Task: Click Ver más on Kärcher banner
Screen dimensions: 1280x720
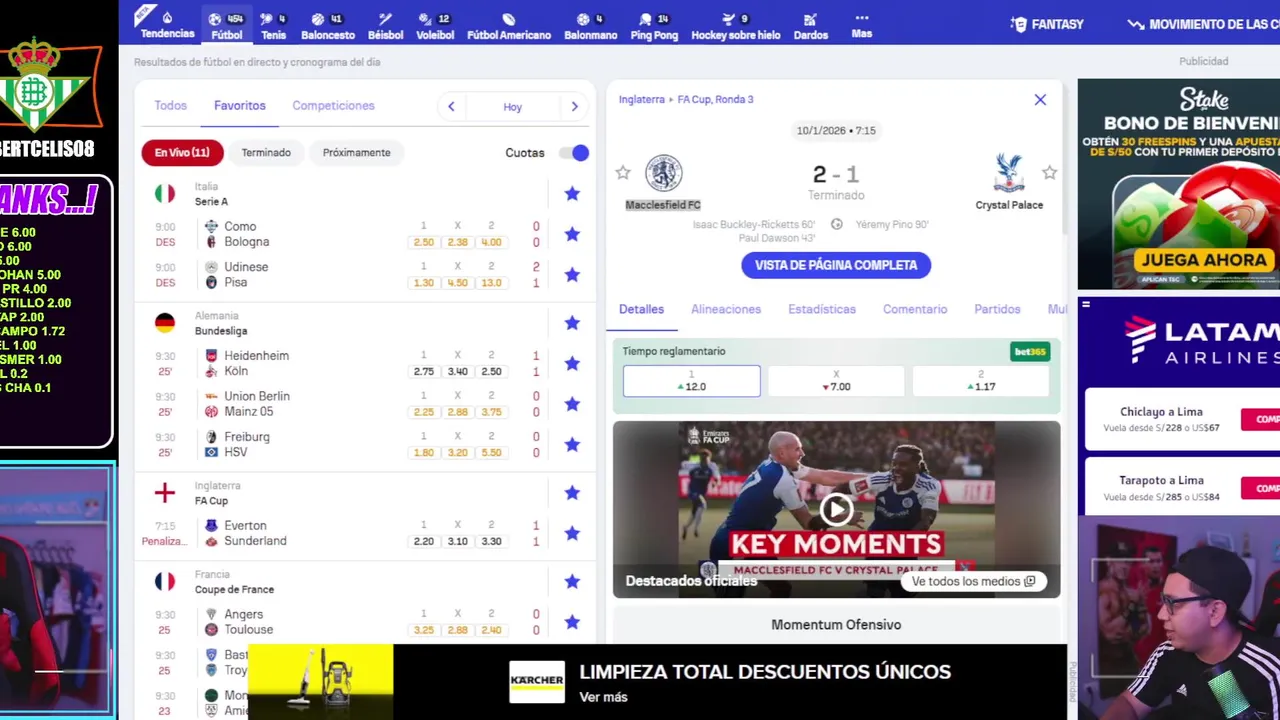Action: 603,697
